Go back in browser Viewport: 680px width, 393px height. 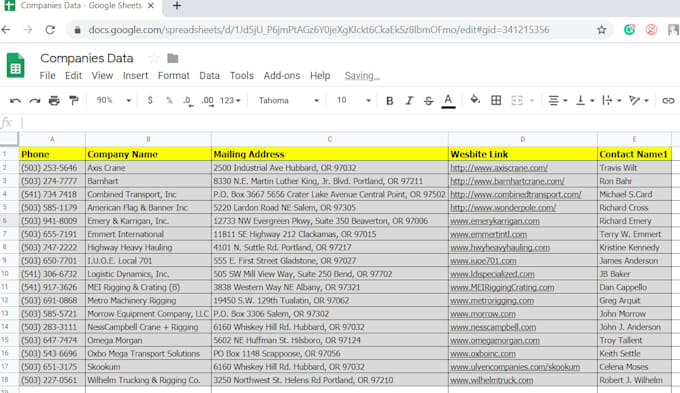coord(6,29)
